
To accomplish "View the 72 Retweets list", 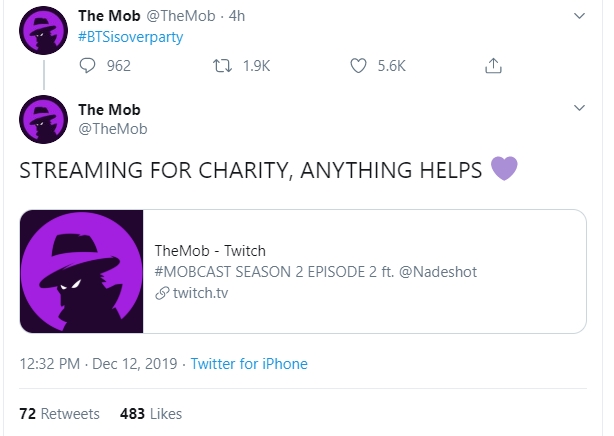I will click(60, 413).
